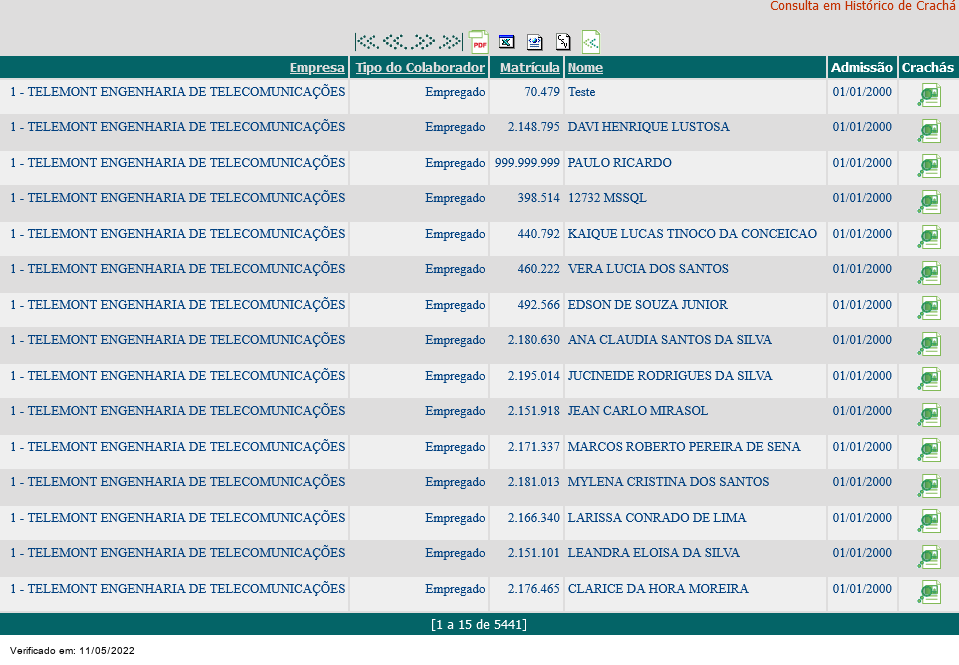
Task: Select name cell ANA CLAUDIA SANTOS DA SILVA
Action: coord(670,340)
